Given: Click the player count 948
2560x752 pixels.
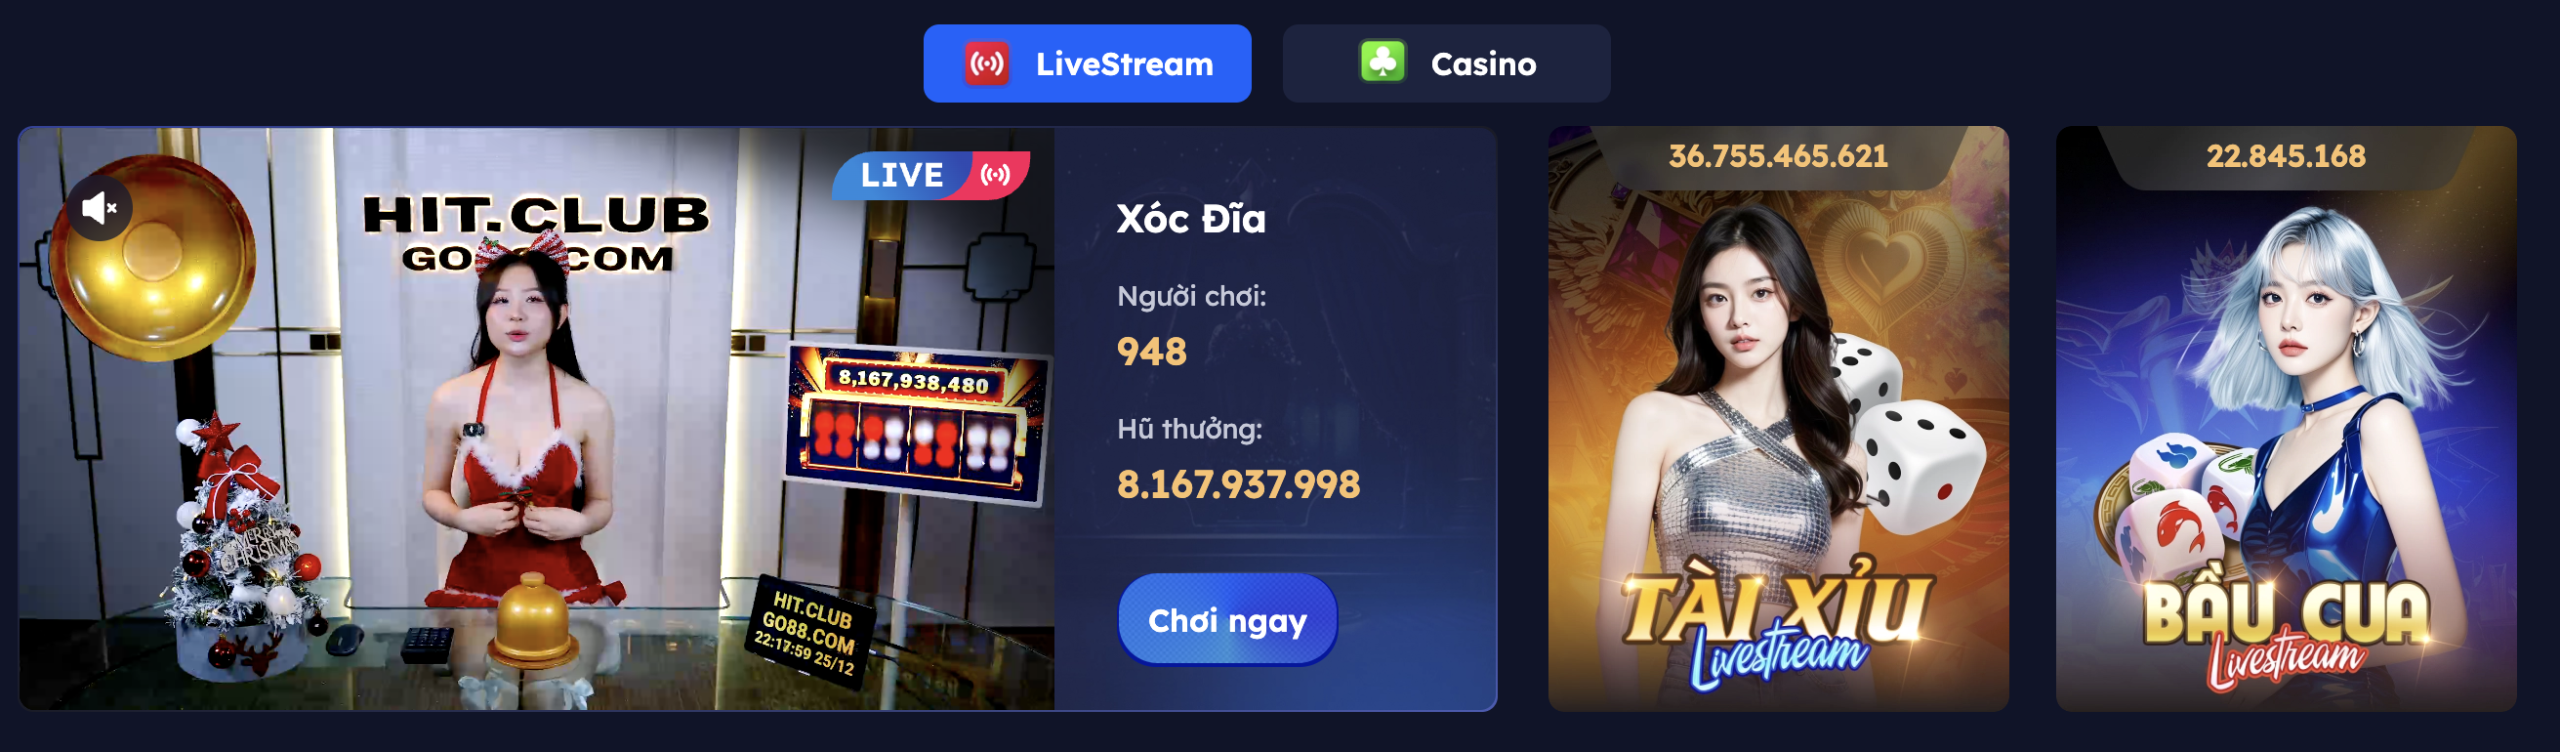Looking at the screenshot, I should (1152, 352).
